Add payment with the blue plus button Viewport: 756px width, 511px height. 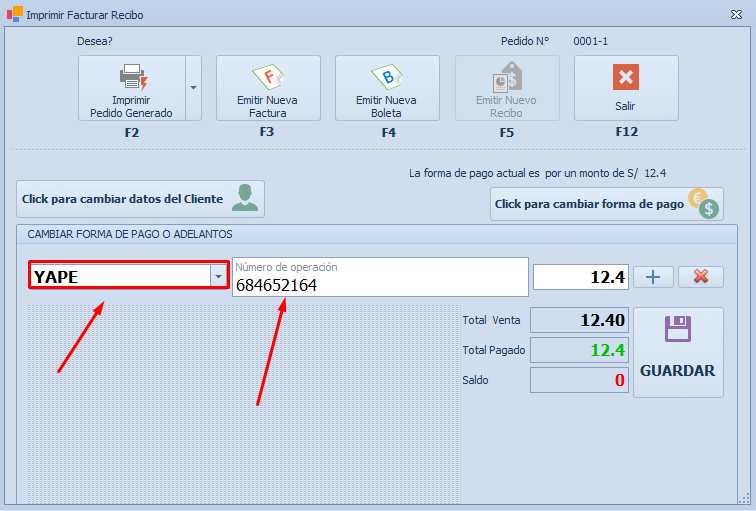653,277
